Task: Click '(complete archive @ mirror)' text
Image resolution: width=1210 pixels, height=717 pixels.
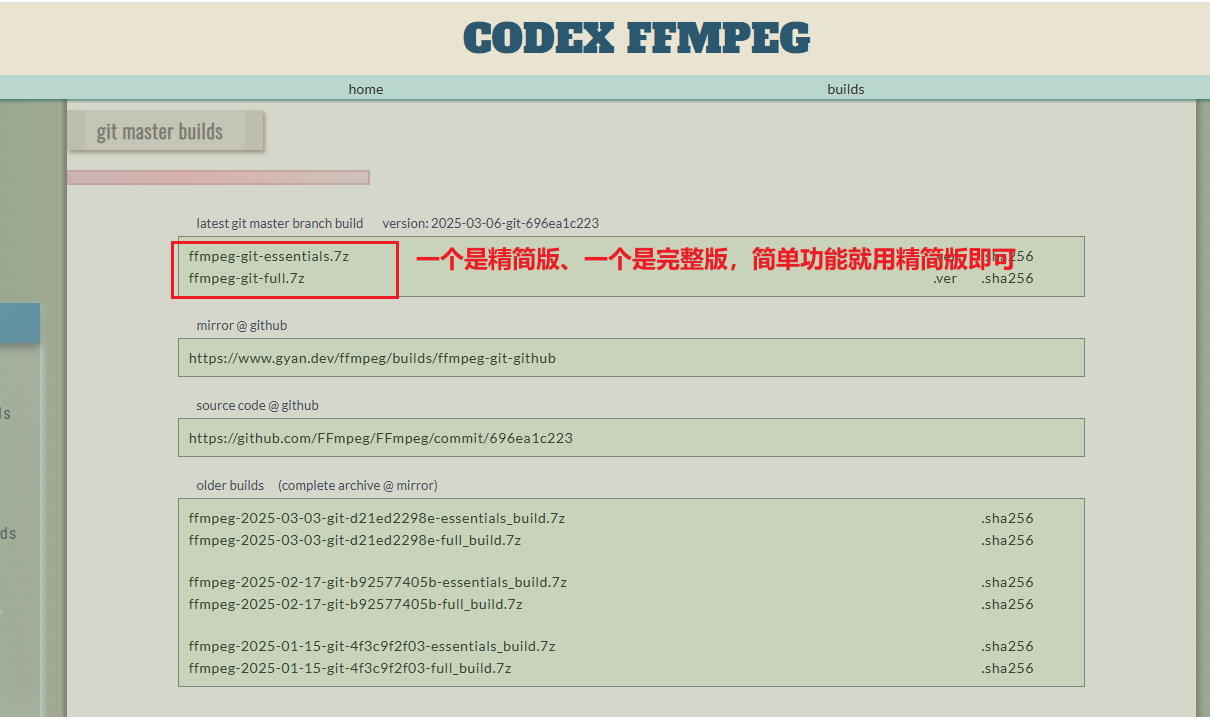Action: pyautogui.click(x=358, y=485)
